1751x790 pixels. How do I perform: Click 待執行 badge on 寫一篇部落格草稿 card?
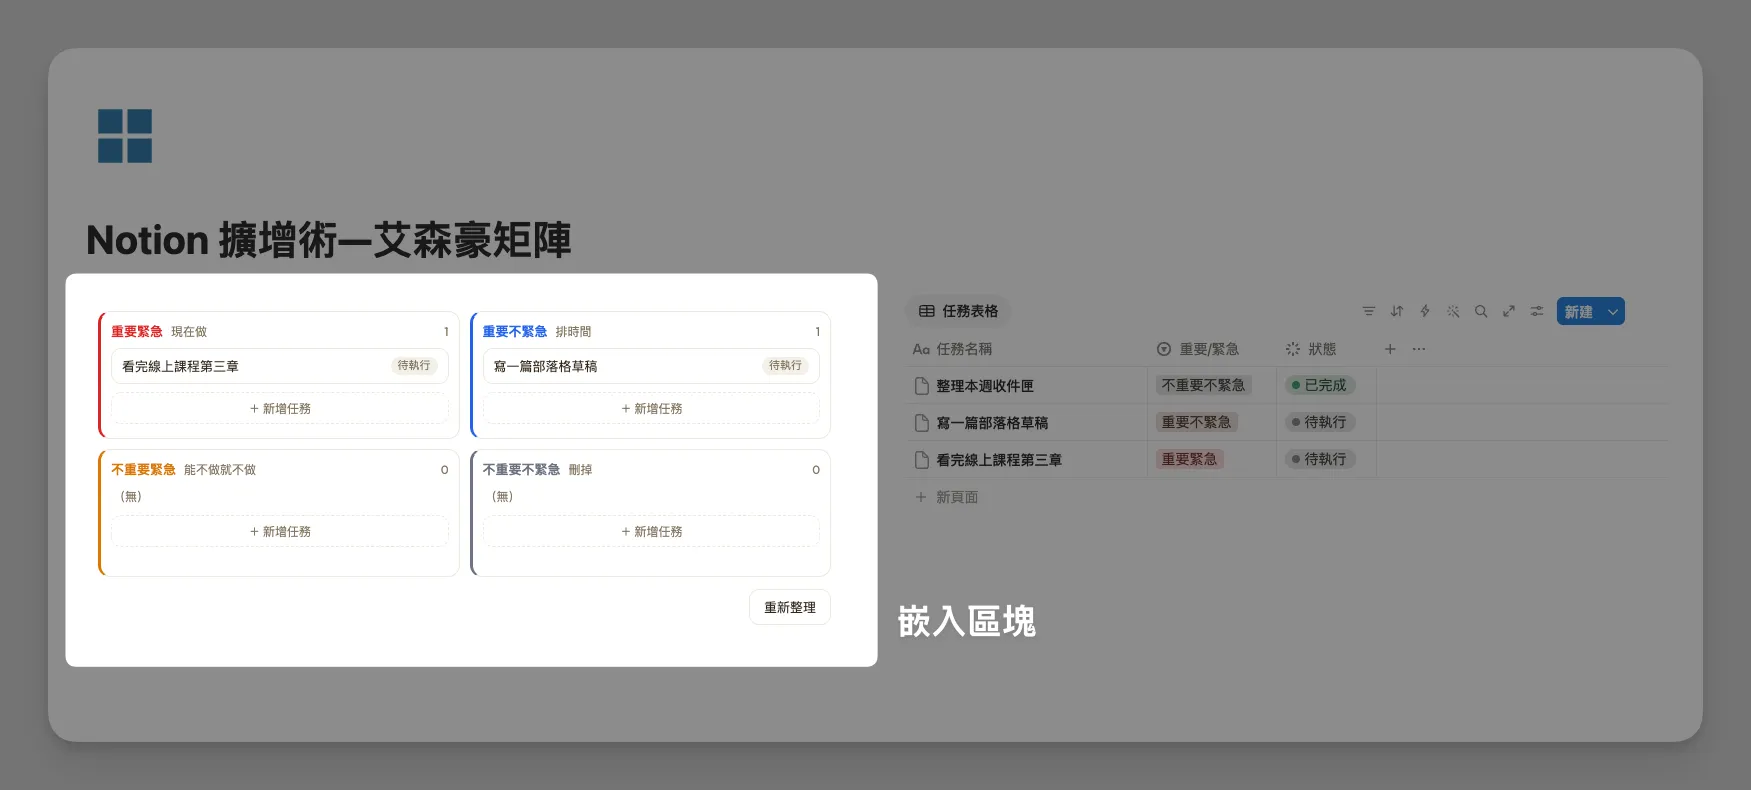coord(785,366)
